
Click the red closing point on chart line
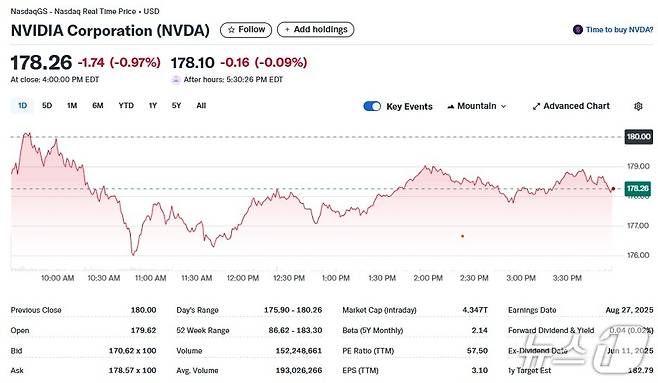point(613,189)
